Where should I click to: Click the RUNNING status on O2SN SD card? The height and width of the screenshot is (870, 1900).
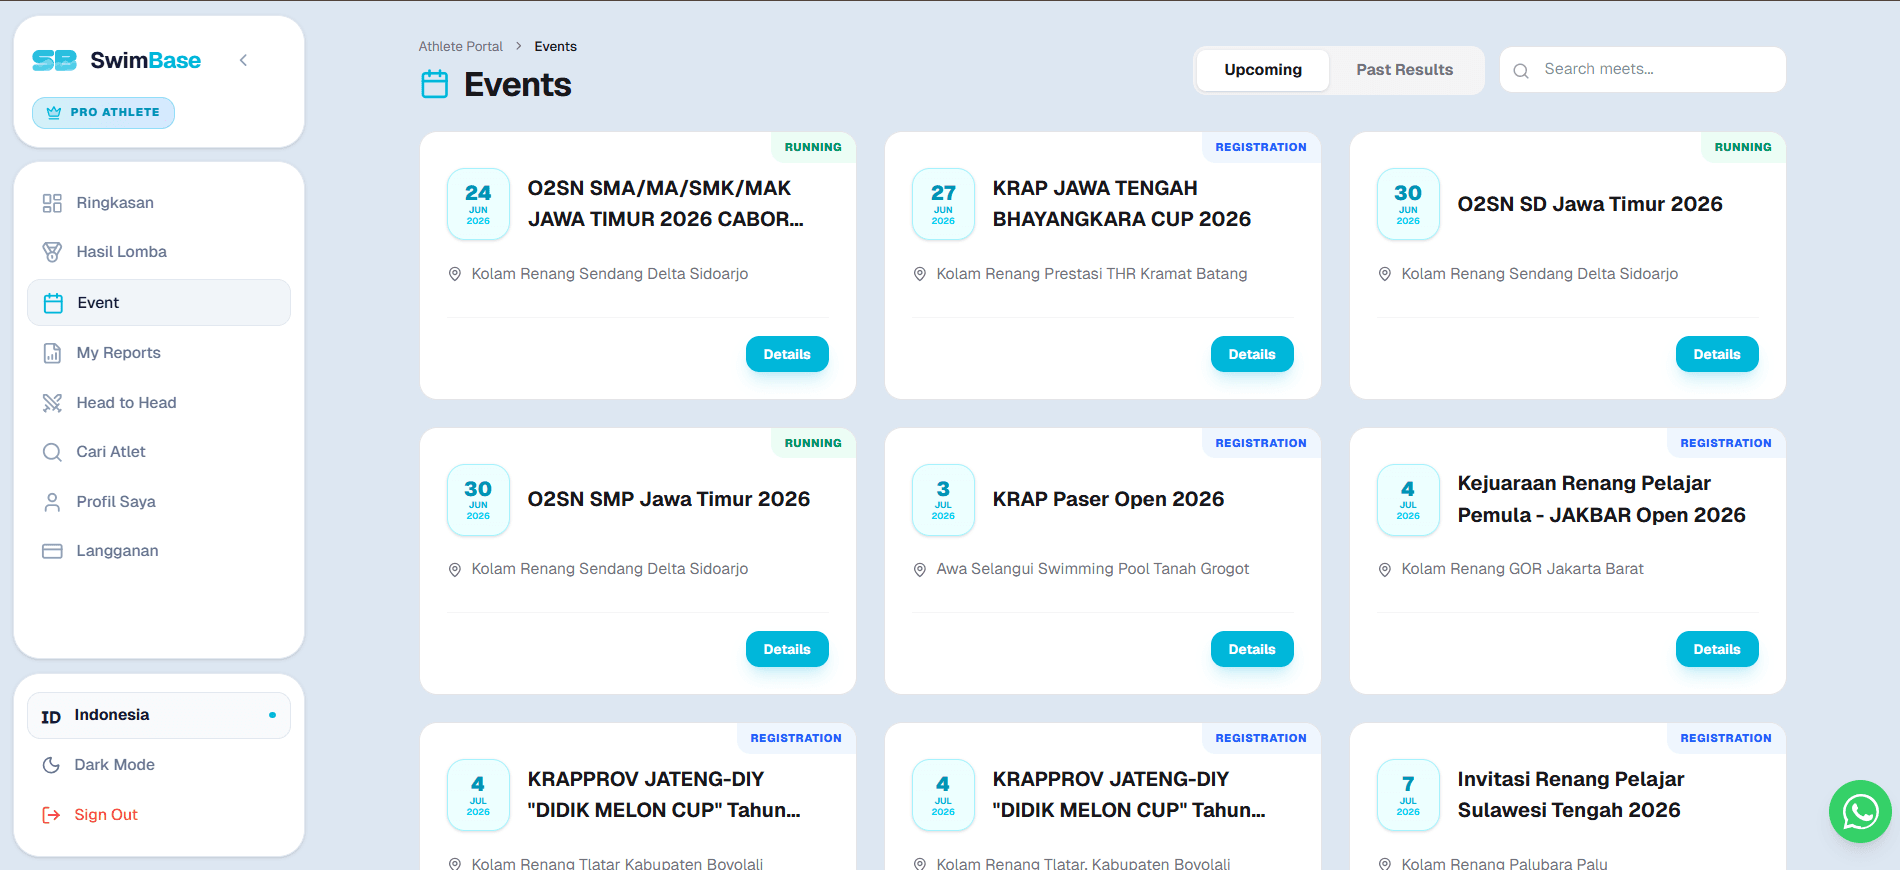[x=1743, y=147]
